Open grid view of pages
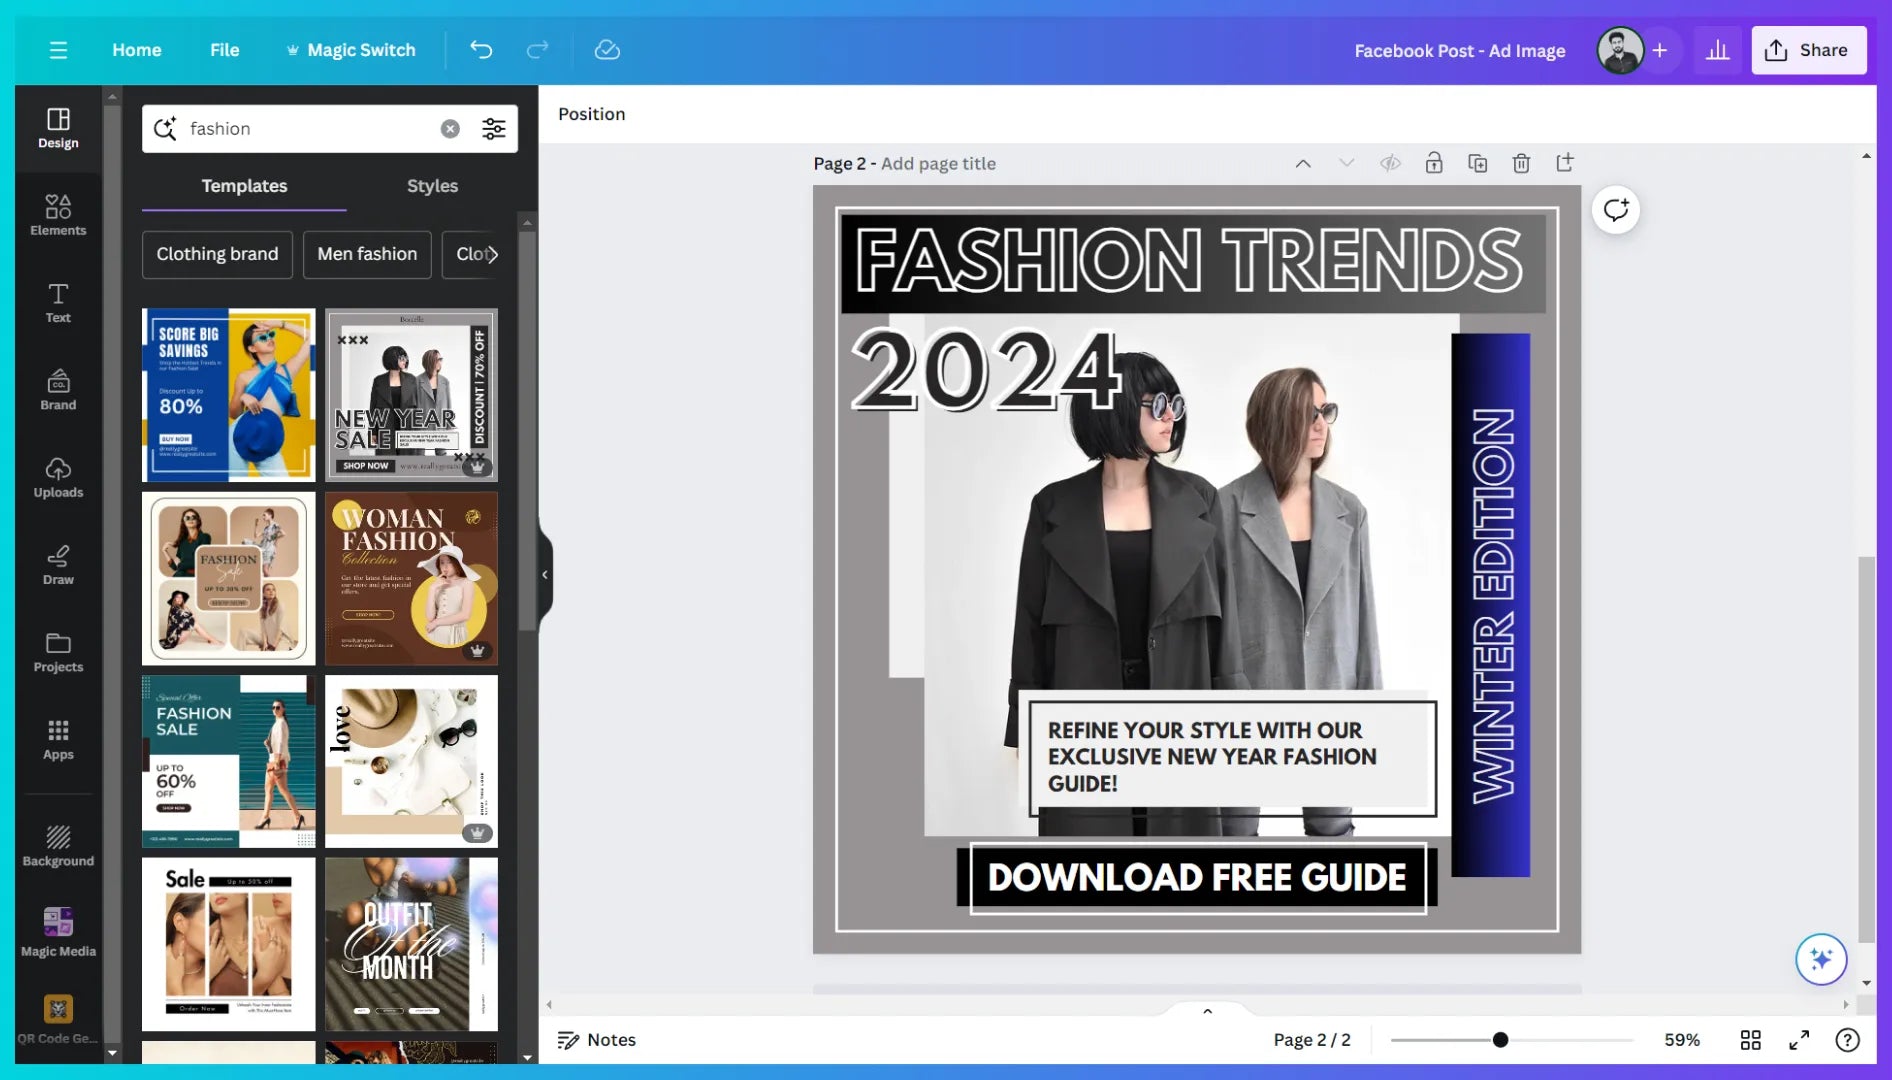Image resolution: width=1892 pixels, height=1080 pixels. [1750, 1040]
